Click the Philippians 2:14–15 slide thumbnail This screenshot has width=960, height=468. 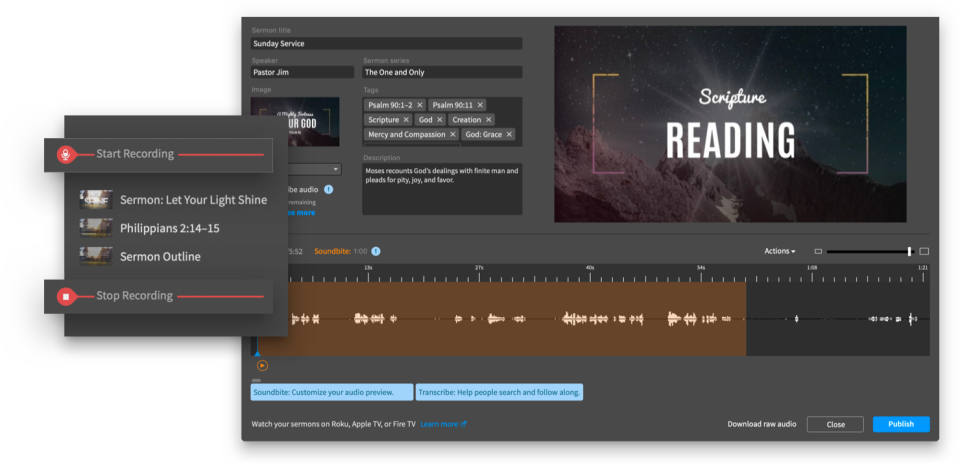(96, 228)
